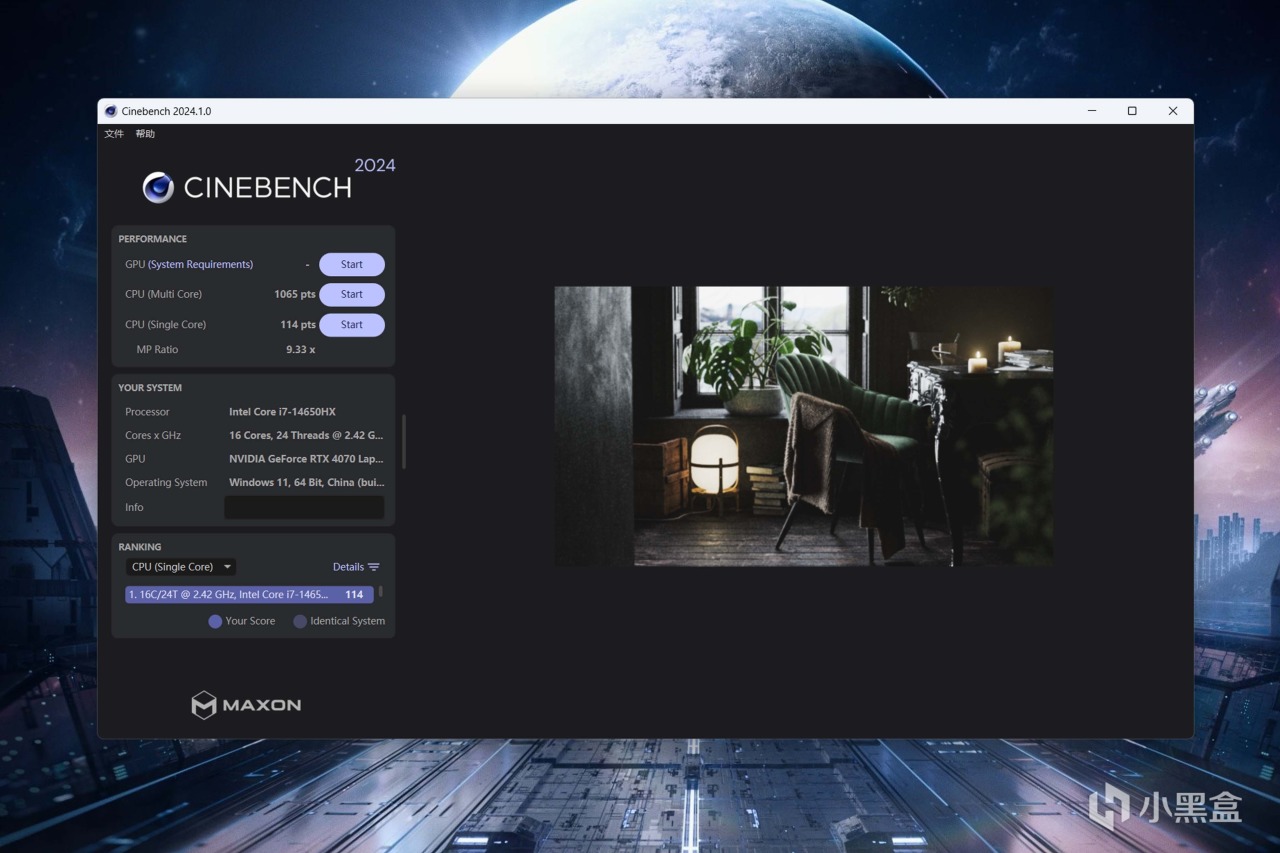This screenshot has height=853, width=1280.
Task: Click the rendered room scene preview
Action: coord(804,426)
